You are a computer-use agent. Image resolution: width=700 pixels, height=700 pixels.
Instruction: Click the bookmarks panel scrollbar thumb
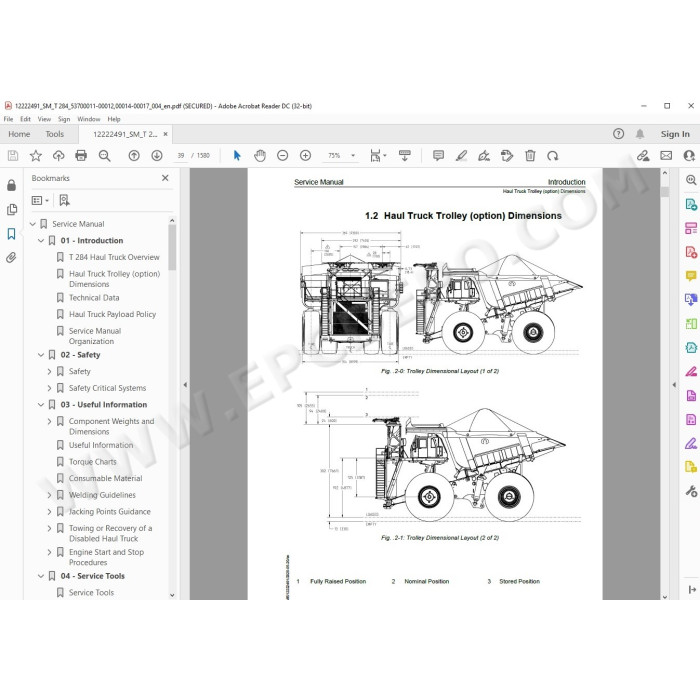172,247
